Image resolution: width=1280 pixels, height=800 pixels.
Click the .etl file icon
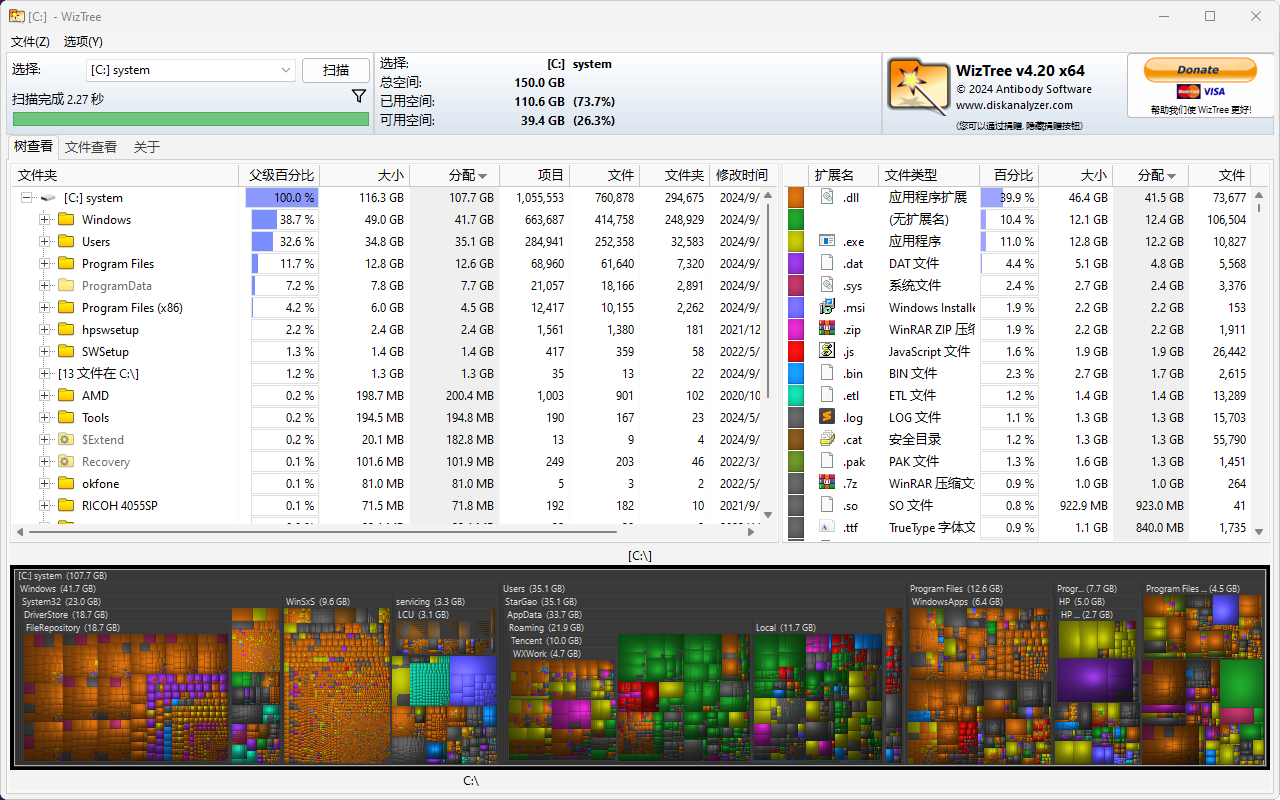point(827,396)
